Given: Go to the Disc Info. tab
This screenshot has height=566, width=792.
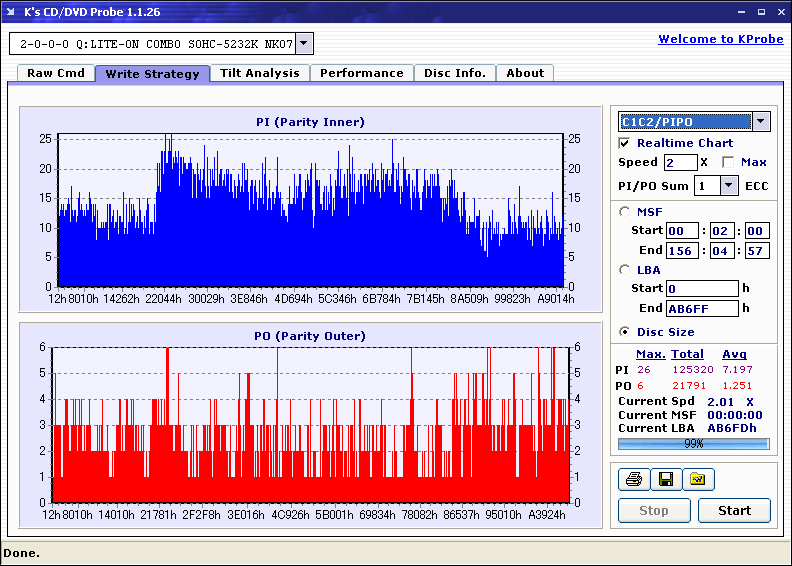Looking at the screenshot, I should point(455,73).
